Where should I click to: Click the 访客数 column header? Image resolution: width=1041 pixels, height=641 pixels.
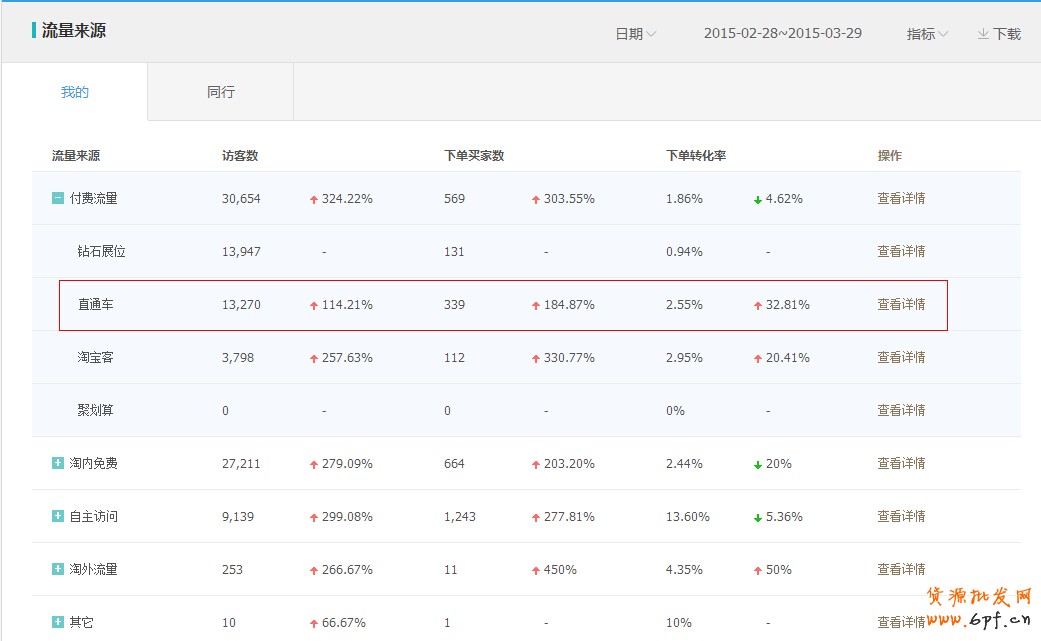[240, 156]
